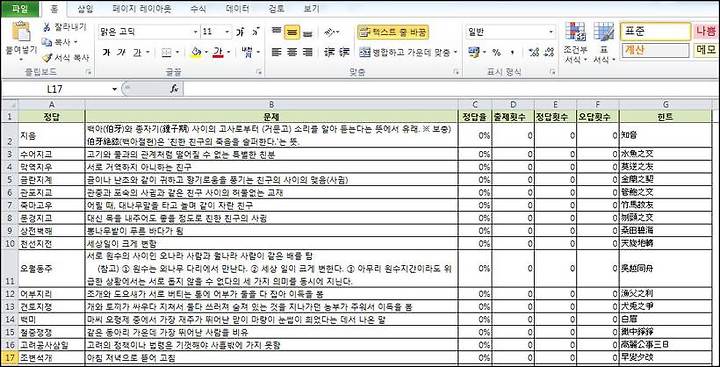
Task: Select the 계산 cell style
Action: (x=655, y=50)
